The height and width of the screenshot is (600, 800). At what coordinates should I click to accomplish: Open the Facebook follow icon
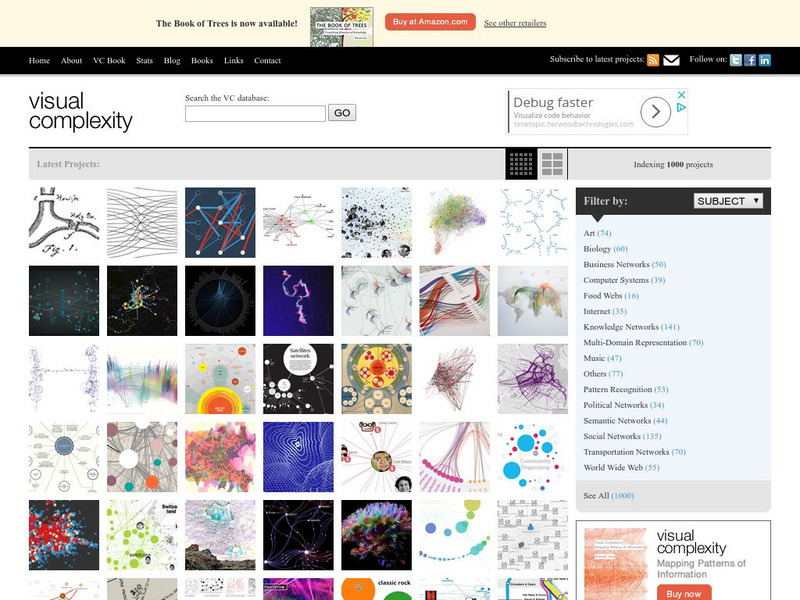[x=750, y=60]
